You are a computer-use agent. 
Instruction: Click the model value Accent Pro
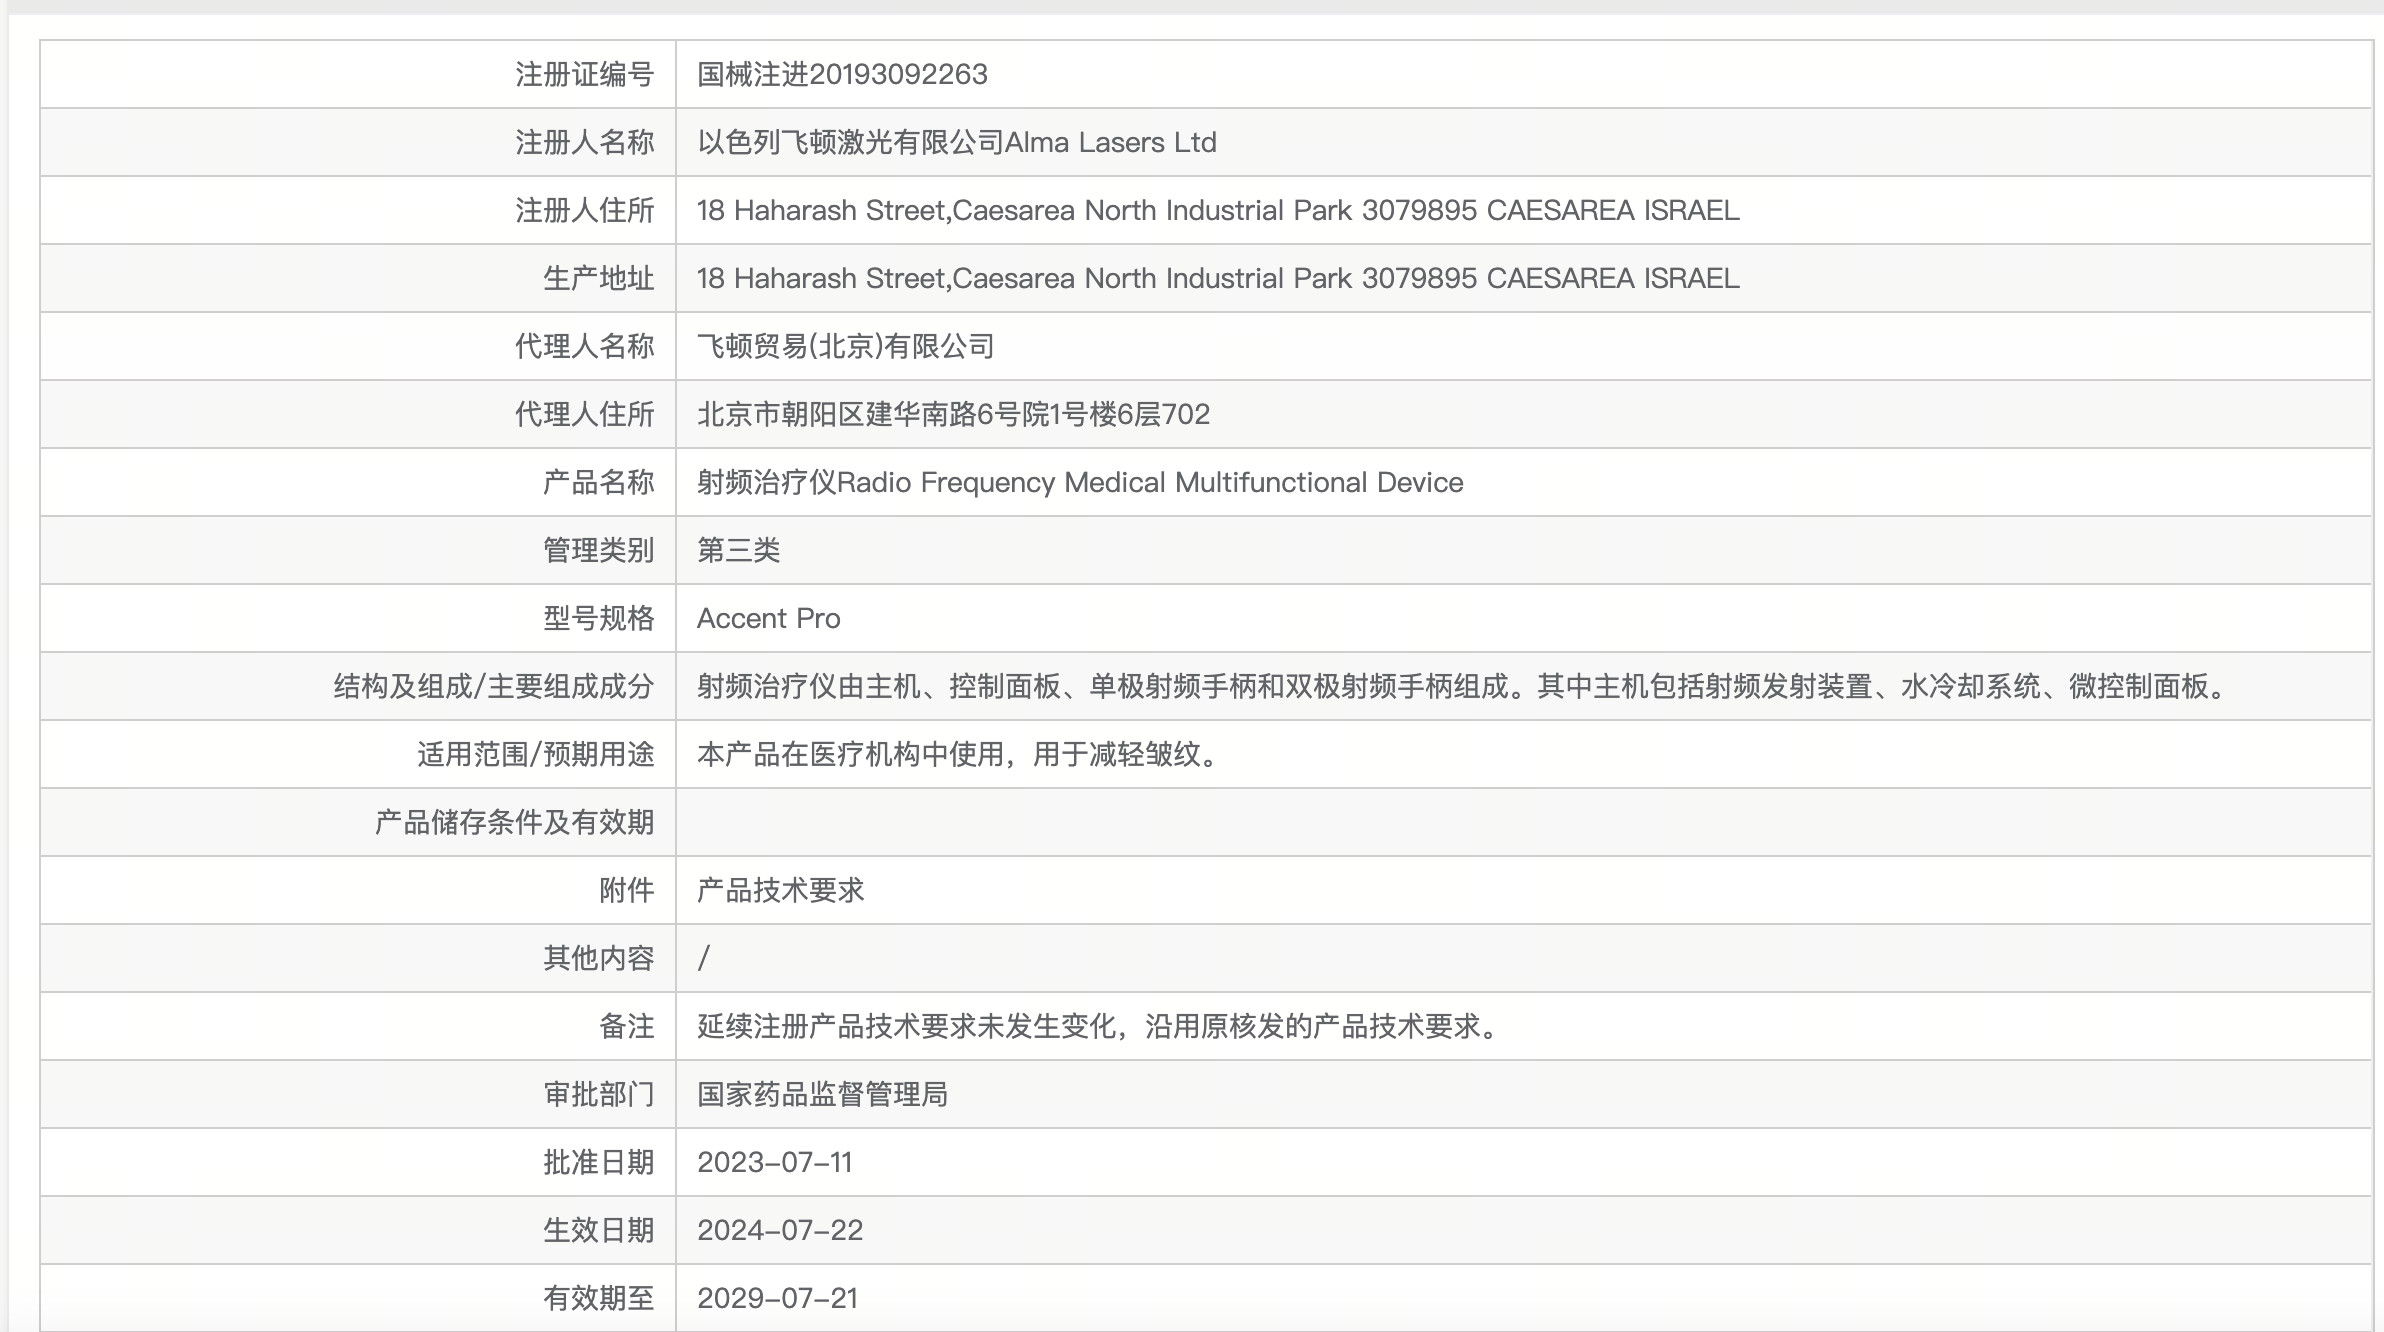tap(768, 618)
